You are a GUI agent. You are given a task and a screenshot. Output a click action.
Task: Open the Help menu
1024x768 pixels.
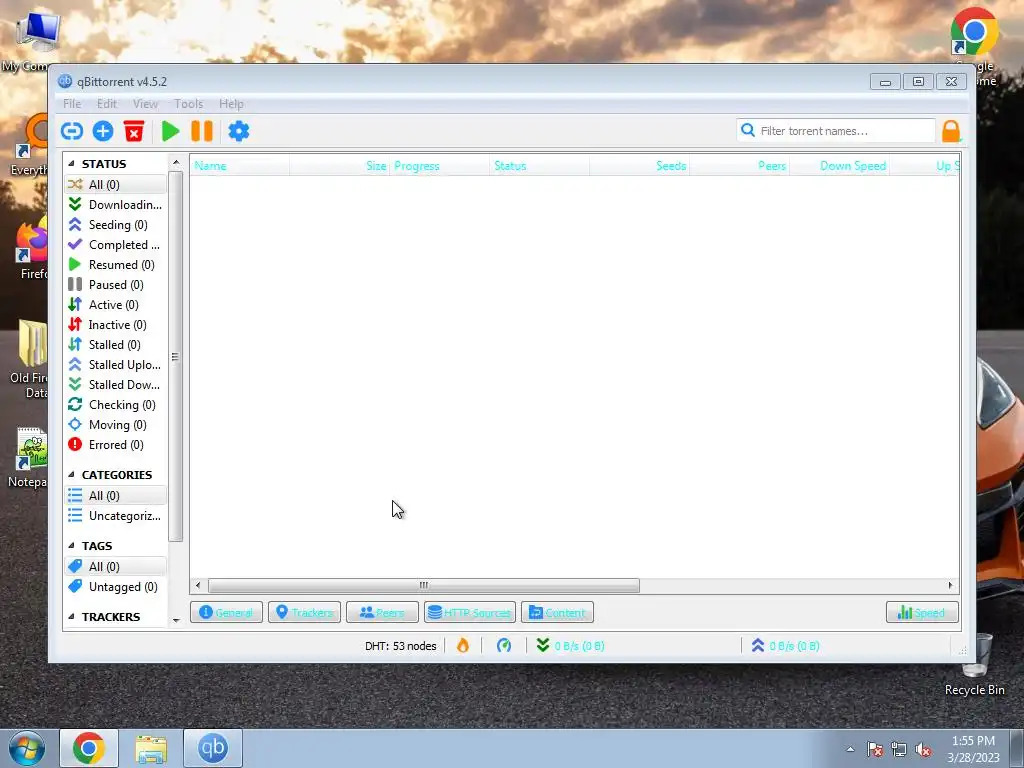(231, 104)
